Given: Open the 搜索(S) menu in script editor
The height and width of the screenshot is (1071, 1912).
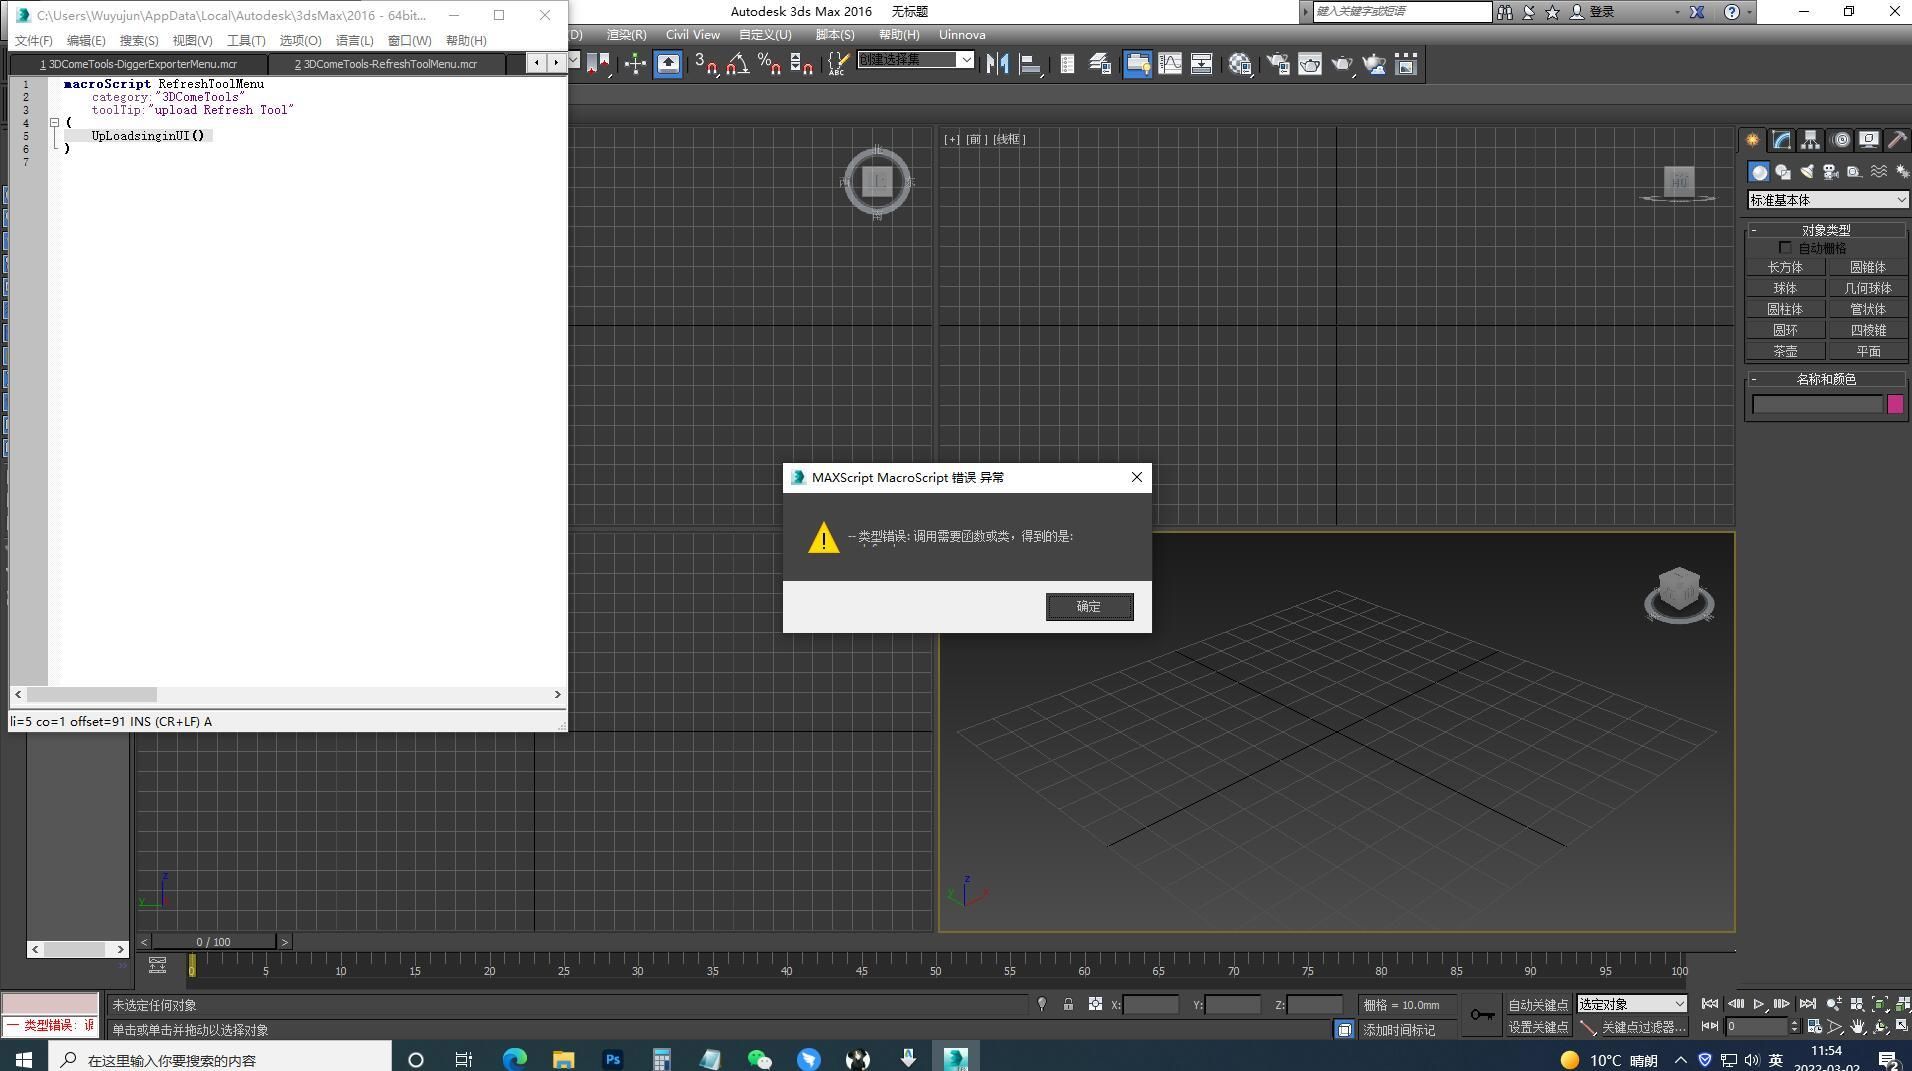Looking at the screenshot, I should 139,41.
